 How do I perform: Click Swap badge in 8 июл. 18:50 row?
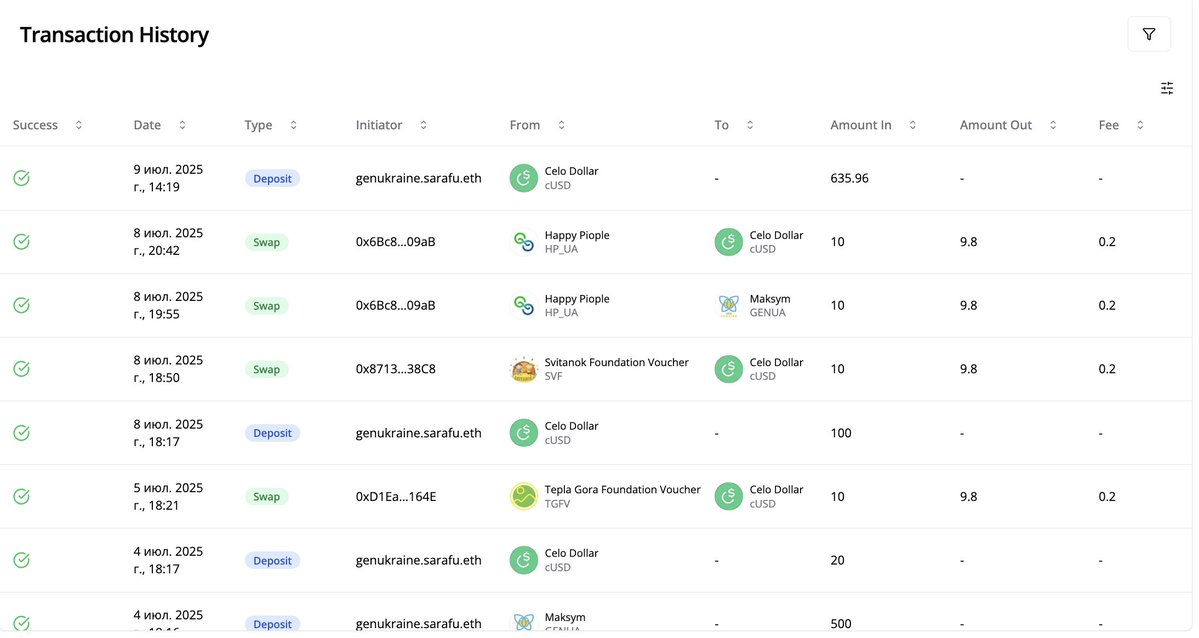pyautogui.click(x=266, y=369)
